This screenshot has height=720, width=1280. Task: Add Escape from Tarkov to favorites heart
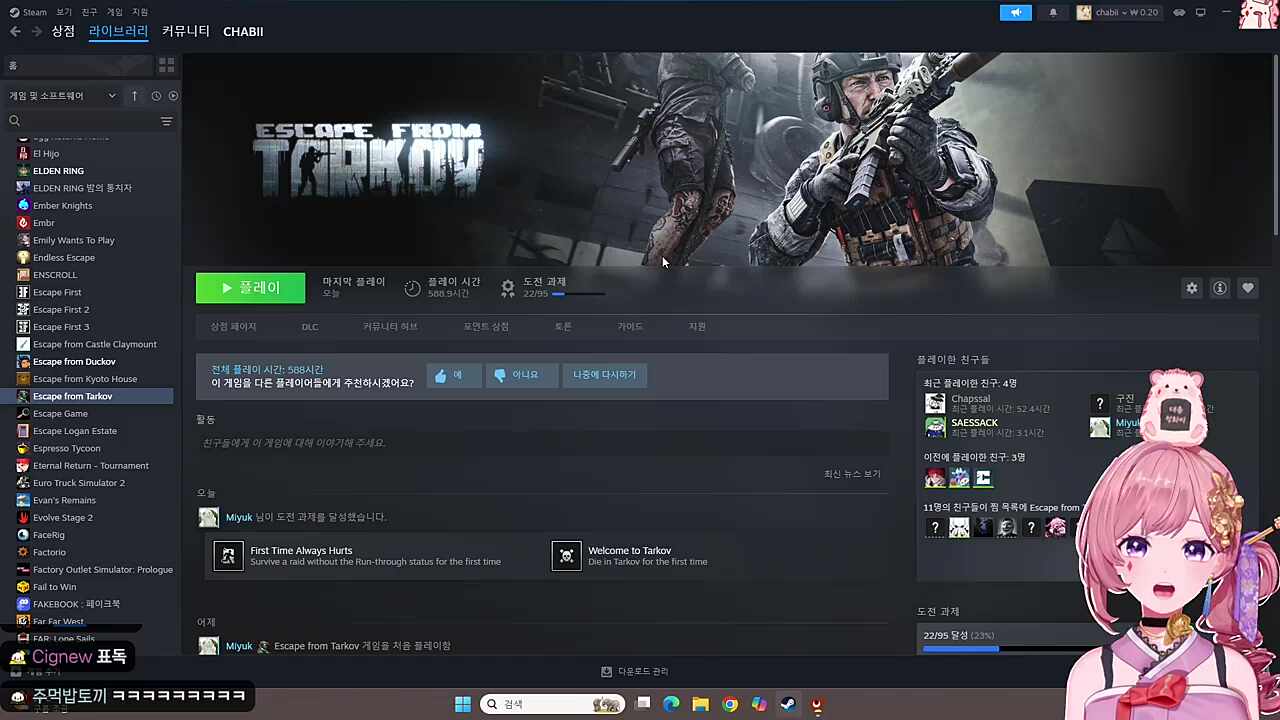click(1248, 288)
